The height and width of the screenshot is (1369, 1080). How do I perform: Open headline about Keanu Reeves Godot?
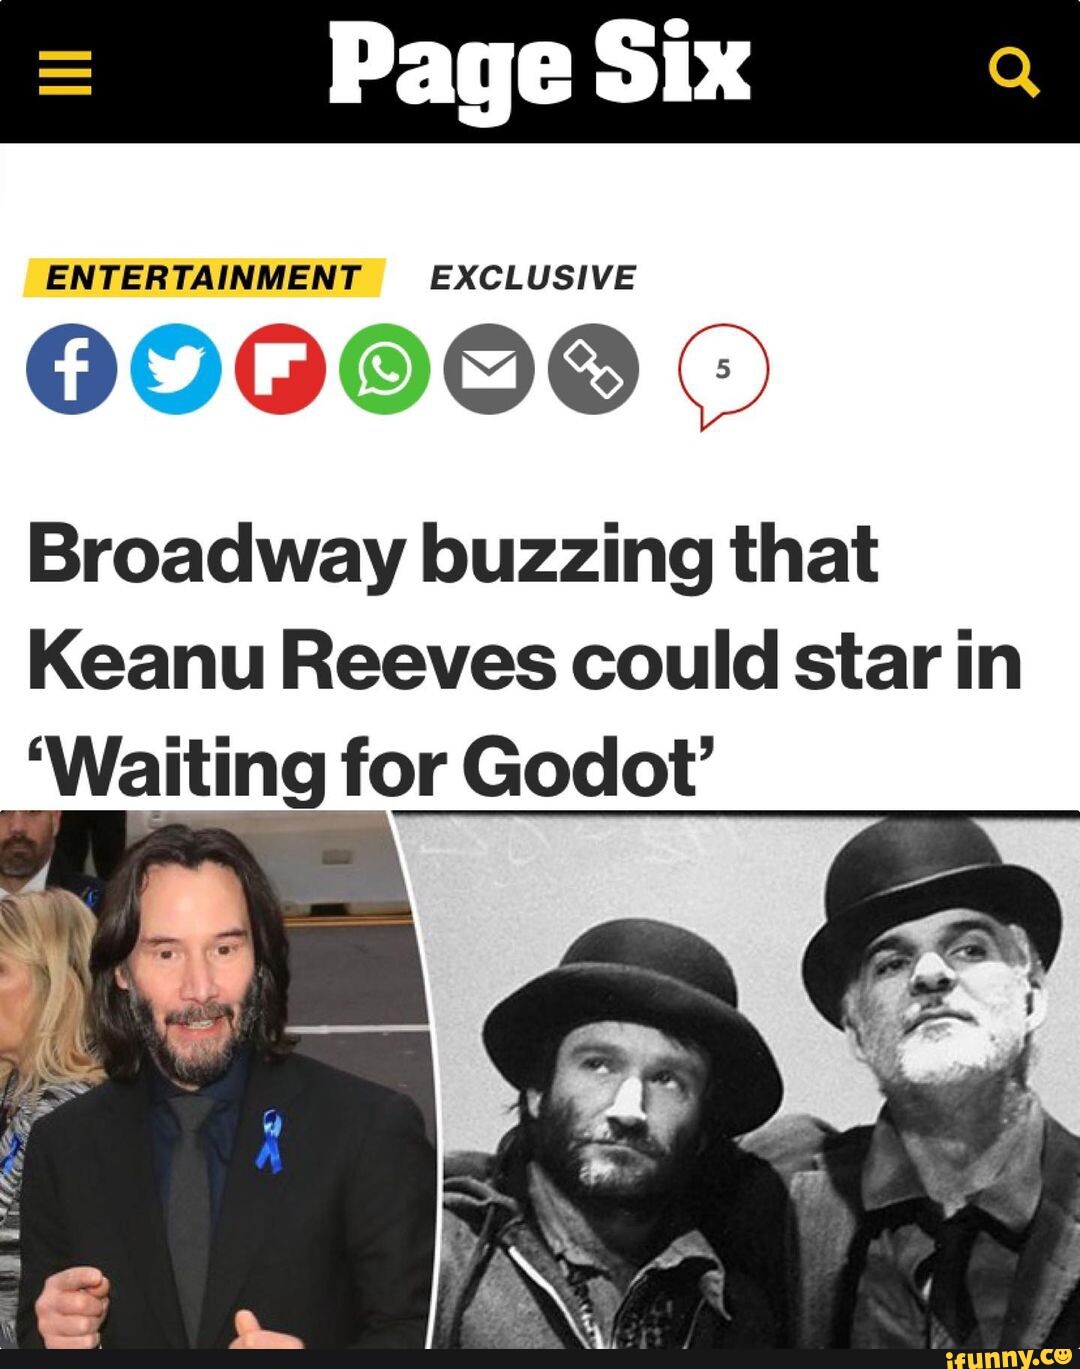(x=525, y=660)
